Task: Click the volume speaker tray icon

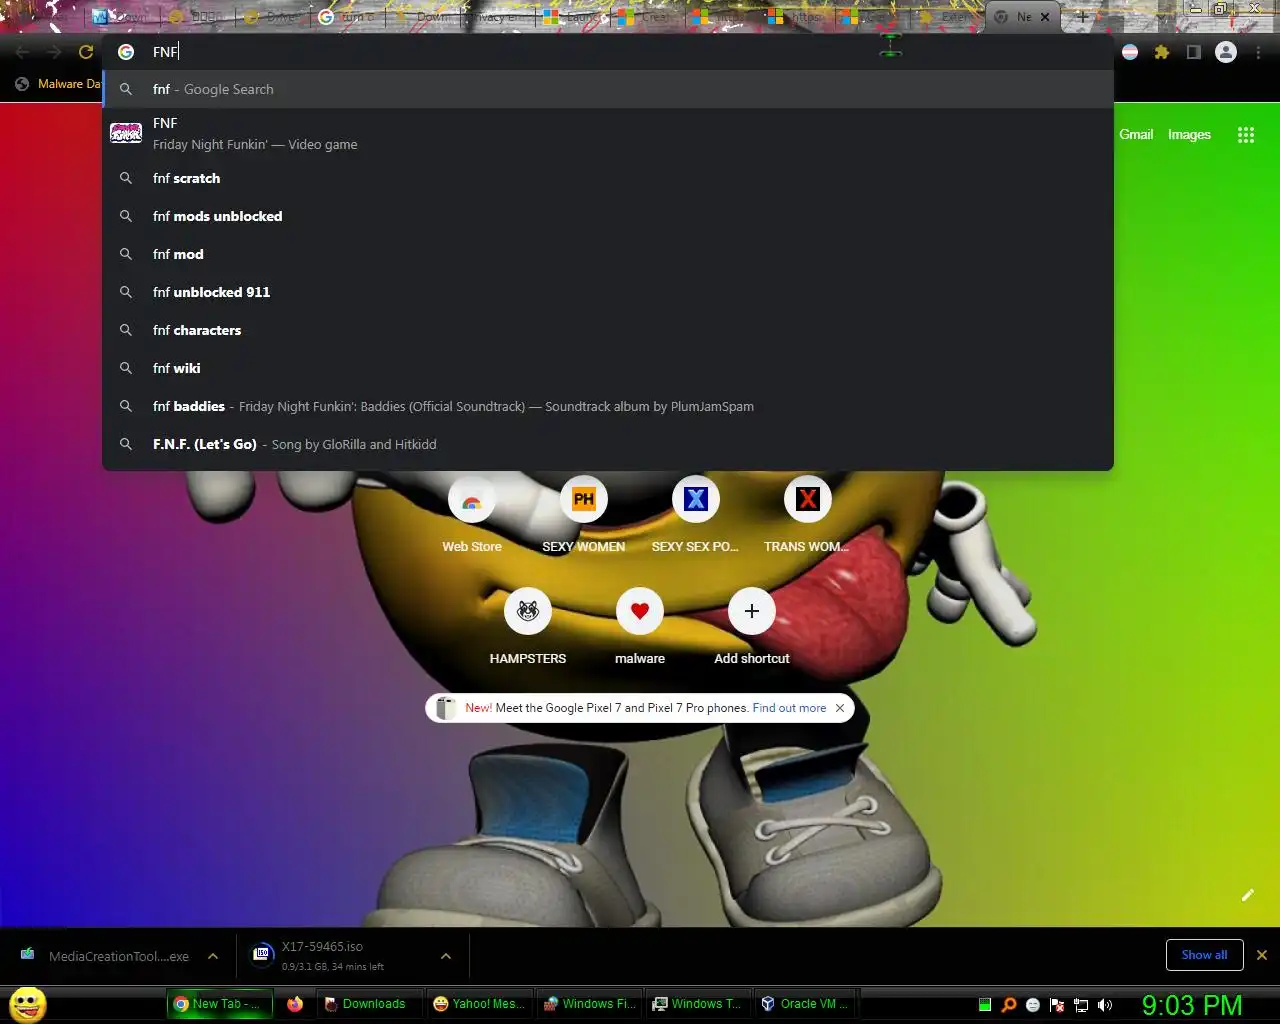Action: [x=1105, y=1005]
